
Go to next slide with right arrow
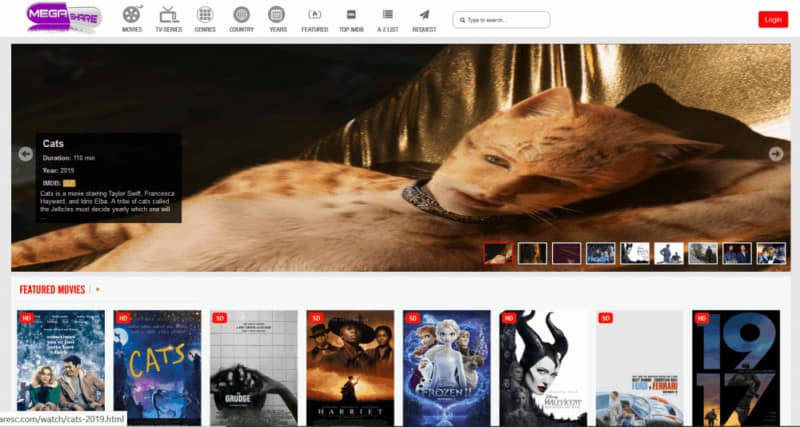coord(776,154)
